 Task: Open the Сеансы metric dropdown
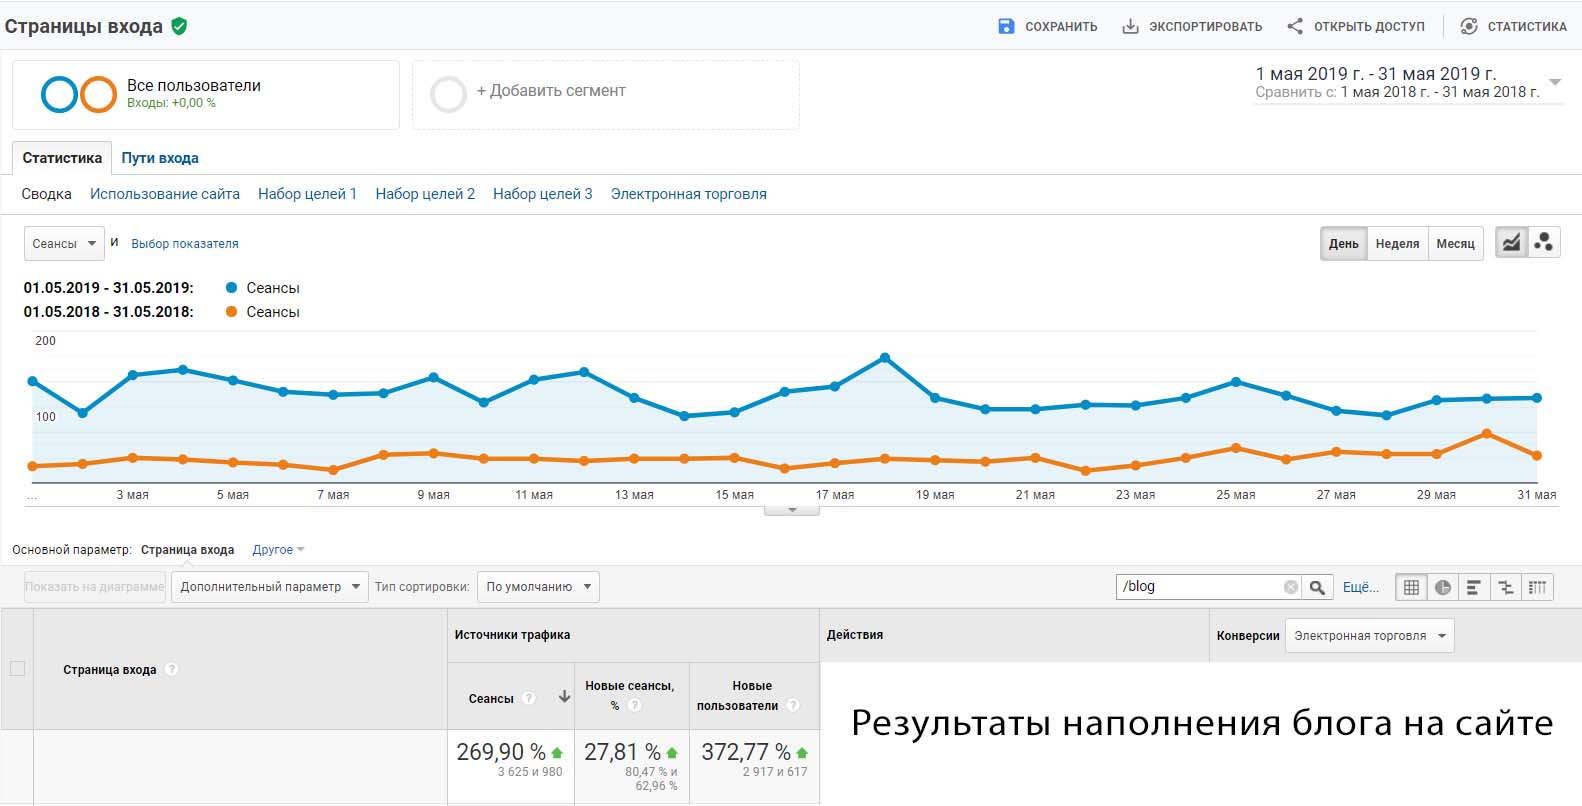64,243
